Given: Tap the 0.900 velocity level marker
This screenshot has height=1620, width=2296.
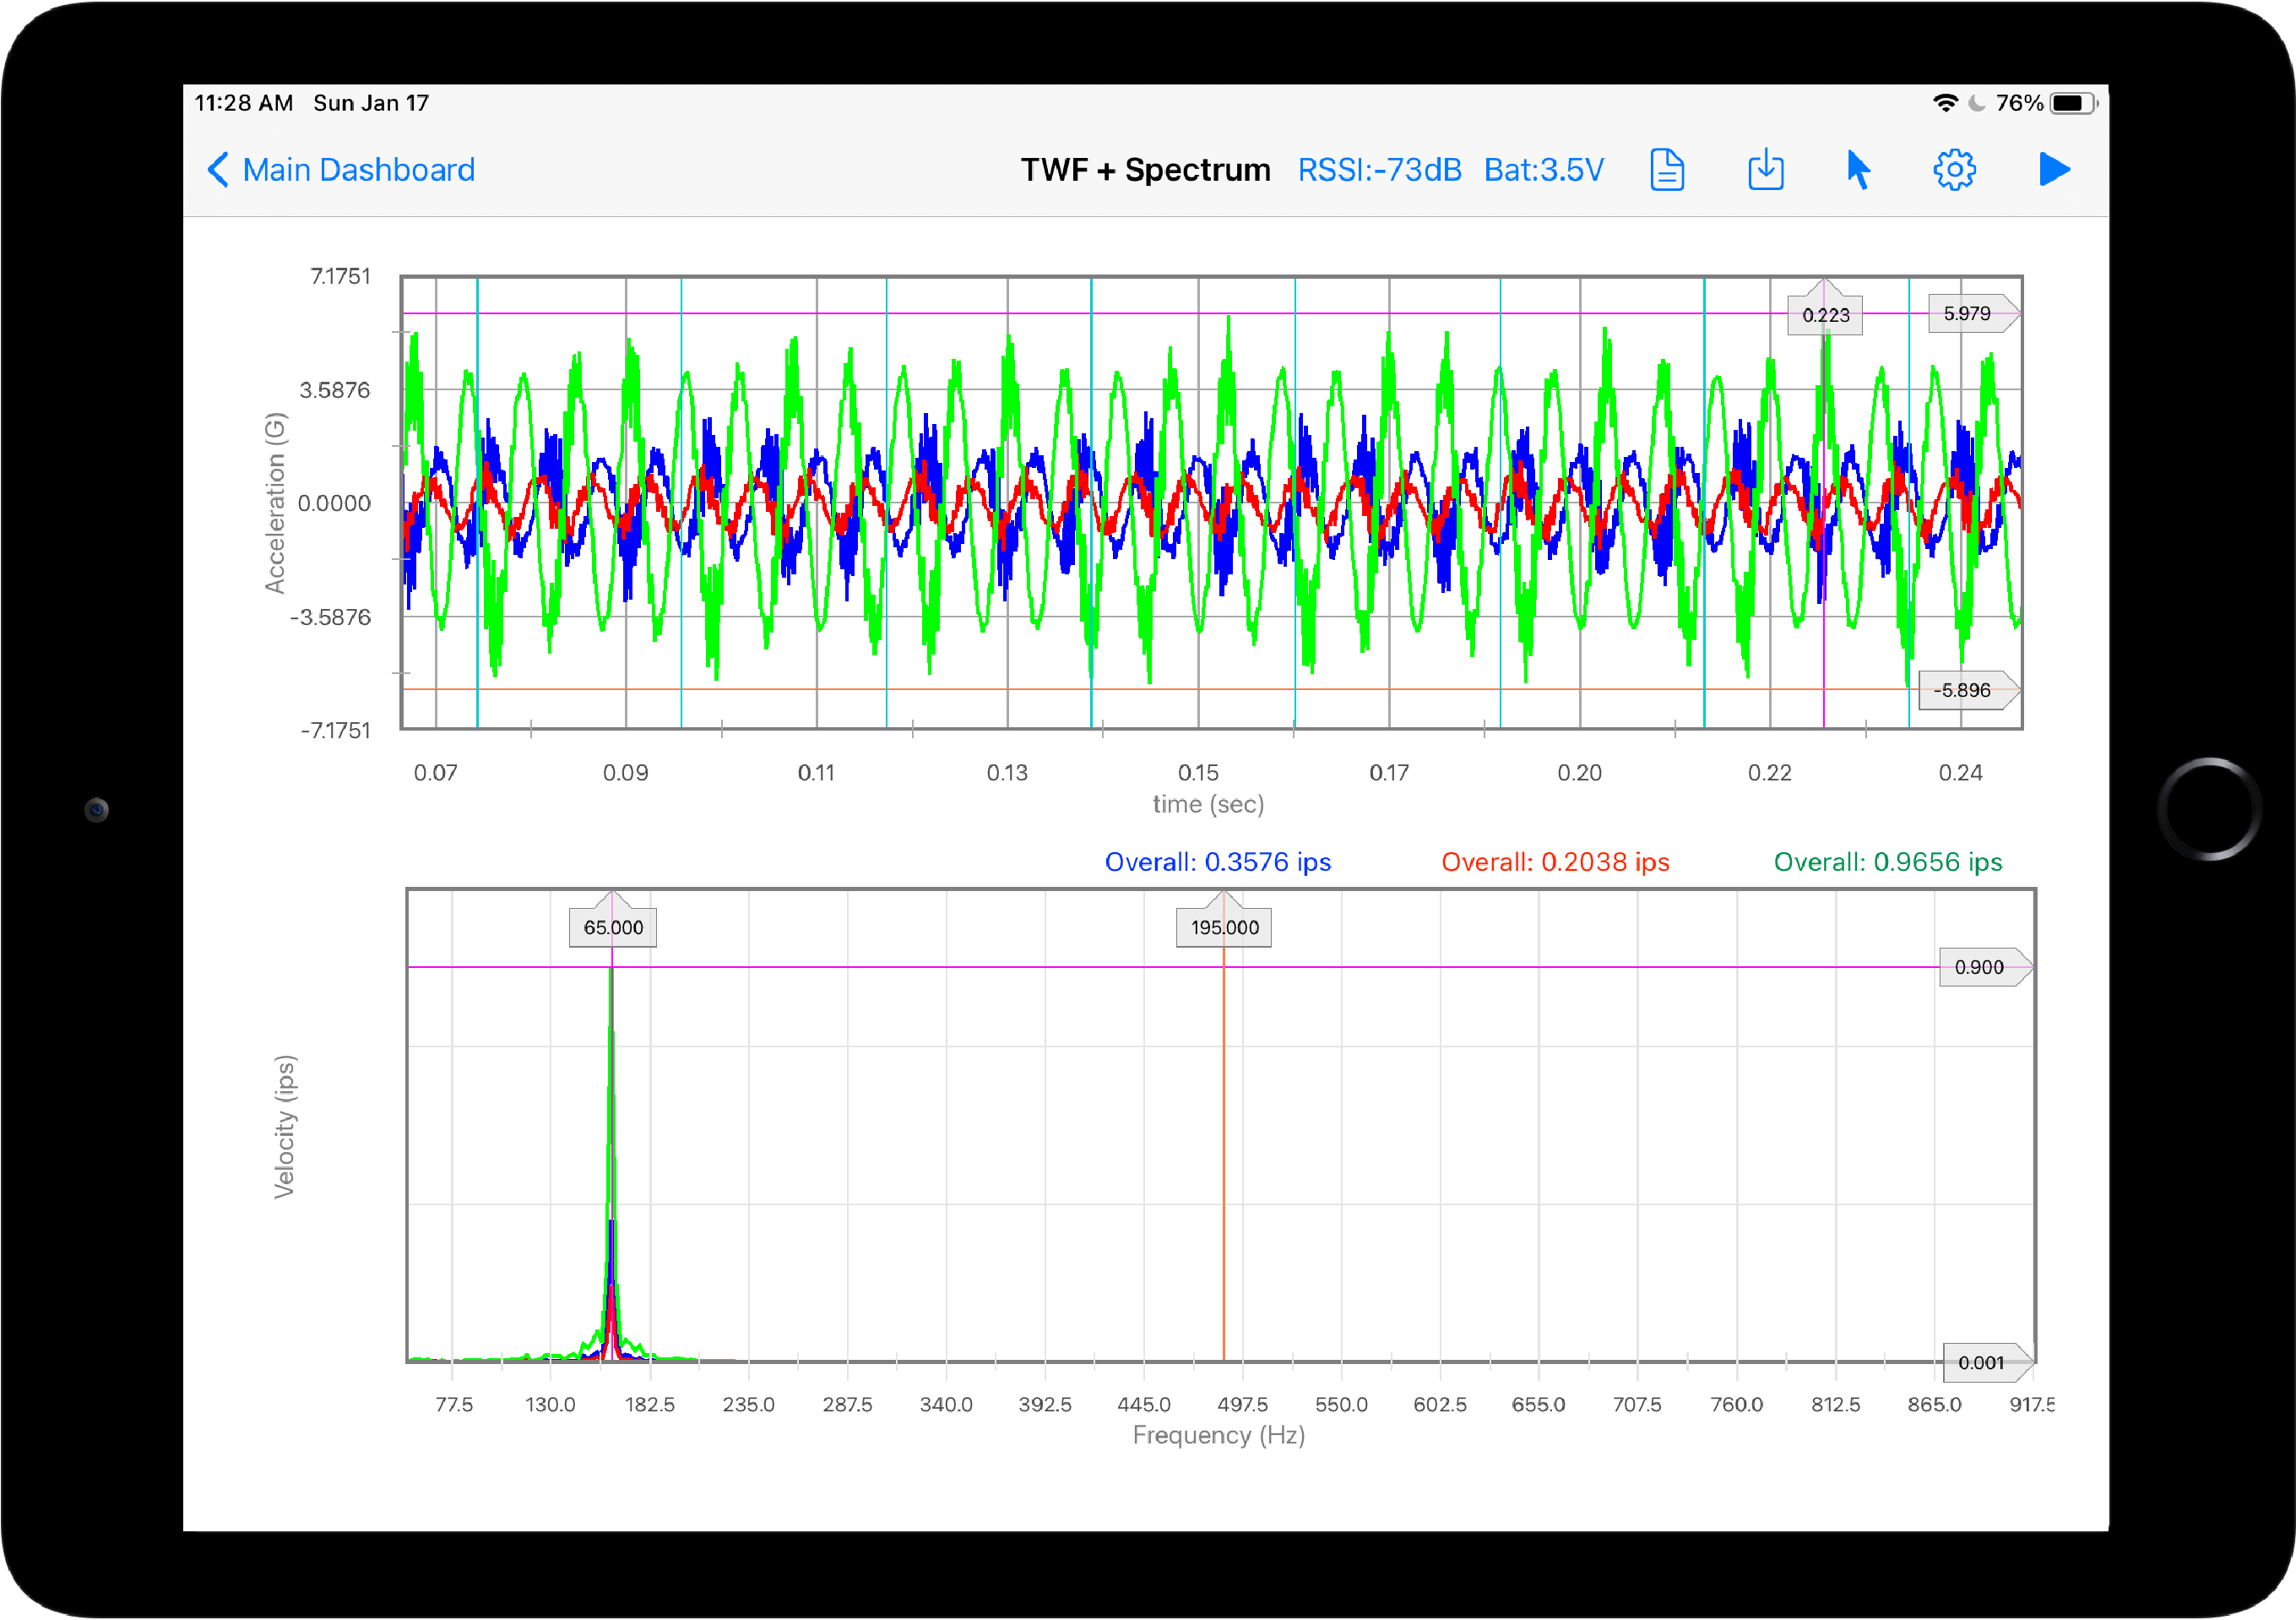Looking at the screenshot, I should 1979,967.
